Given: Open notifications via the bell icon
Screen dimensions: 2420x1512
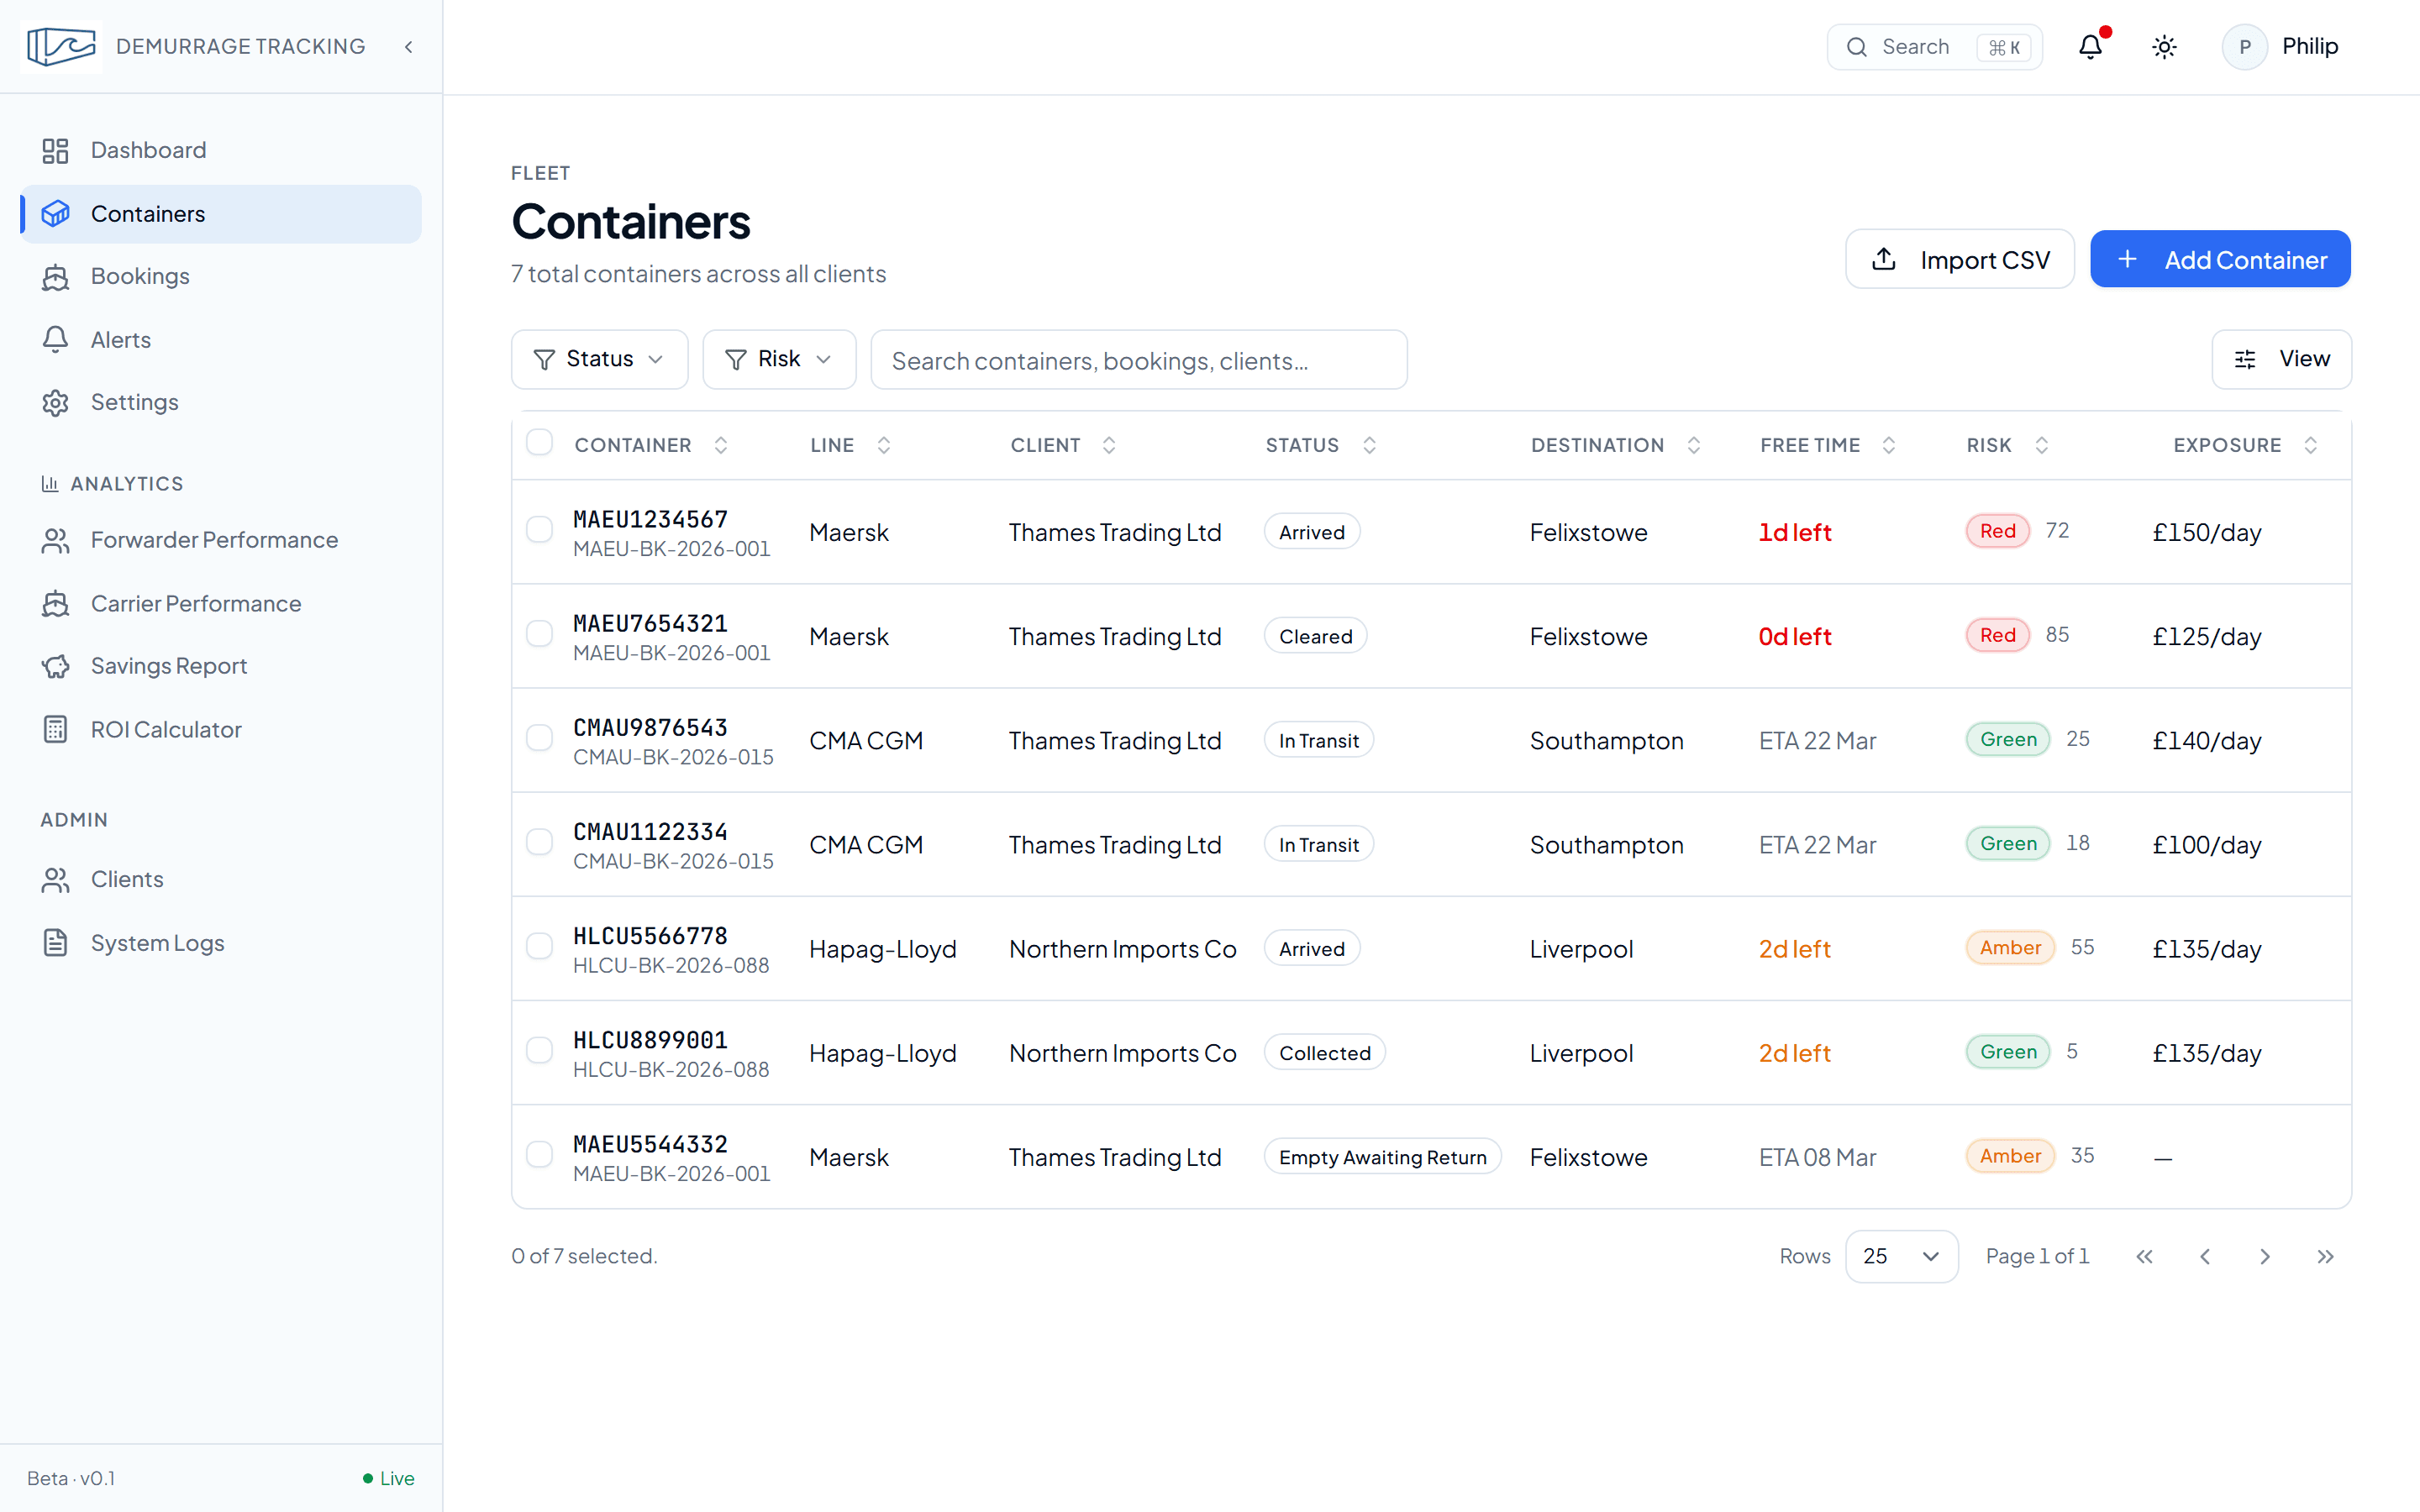Looking at the screenshot, I should coord(2090,46).
